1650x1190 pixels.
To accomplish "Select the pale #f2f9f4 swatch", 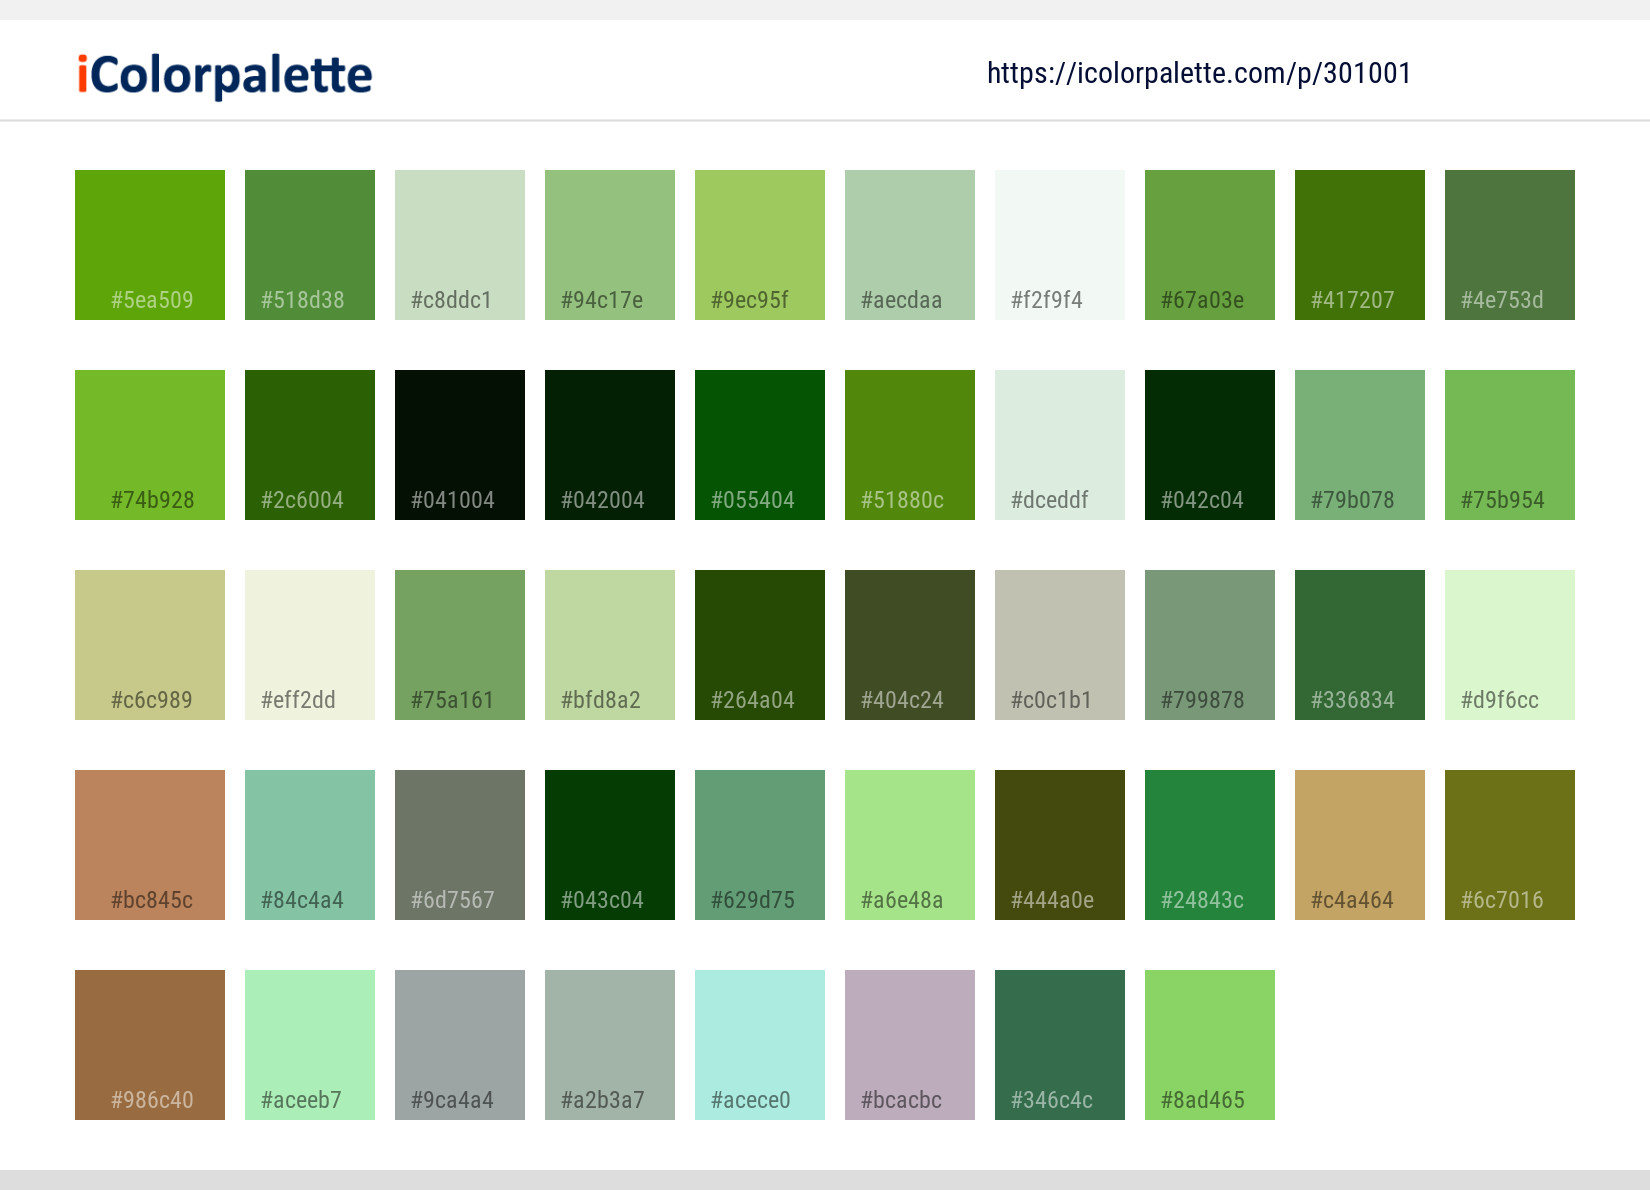I will click(1059, 244).
